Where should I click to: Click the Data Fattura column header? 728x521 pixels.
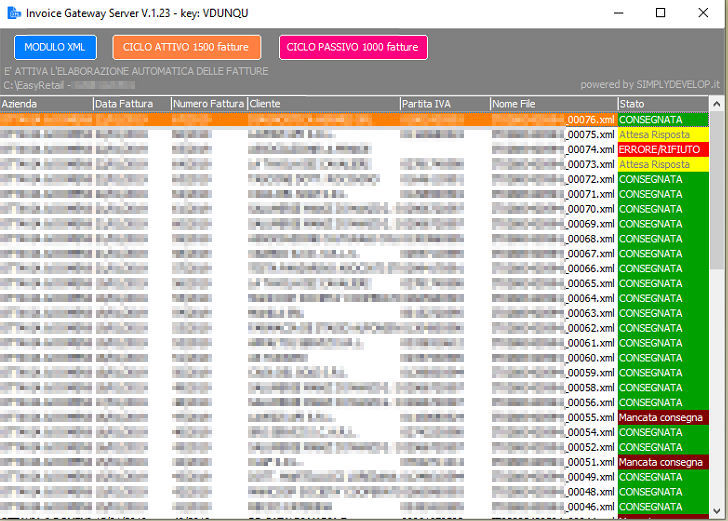click(x=131, y=104)
